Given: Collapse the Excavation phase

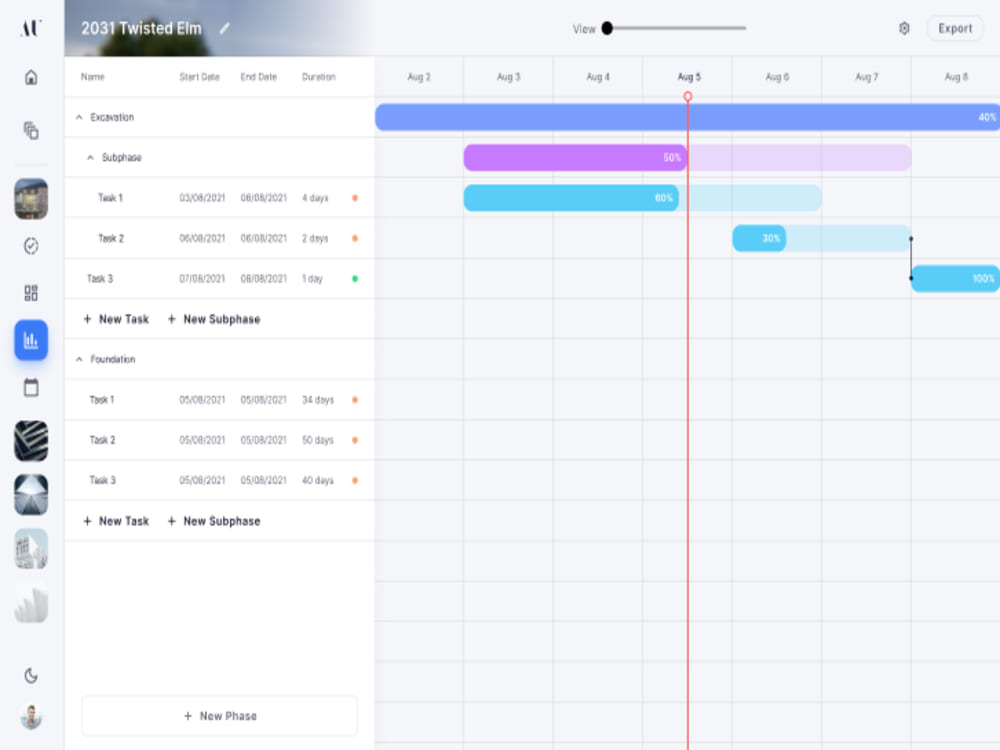Looking at the screenshot, I should tap(79, 117).
